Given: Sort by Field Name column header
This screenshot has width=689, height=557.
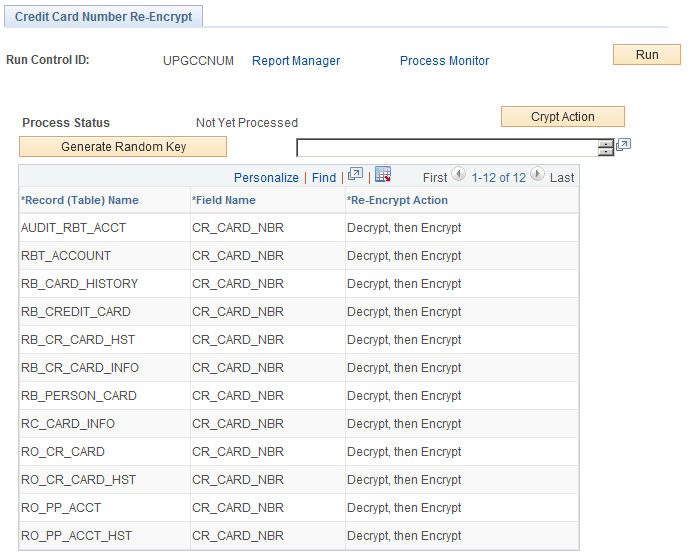Looking at the screenshot, I should pyautogui.click(x=223, y=200).
